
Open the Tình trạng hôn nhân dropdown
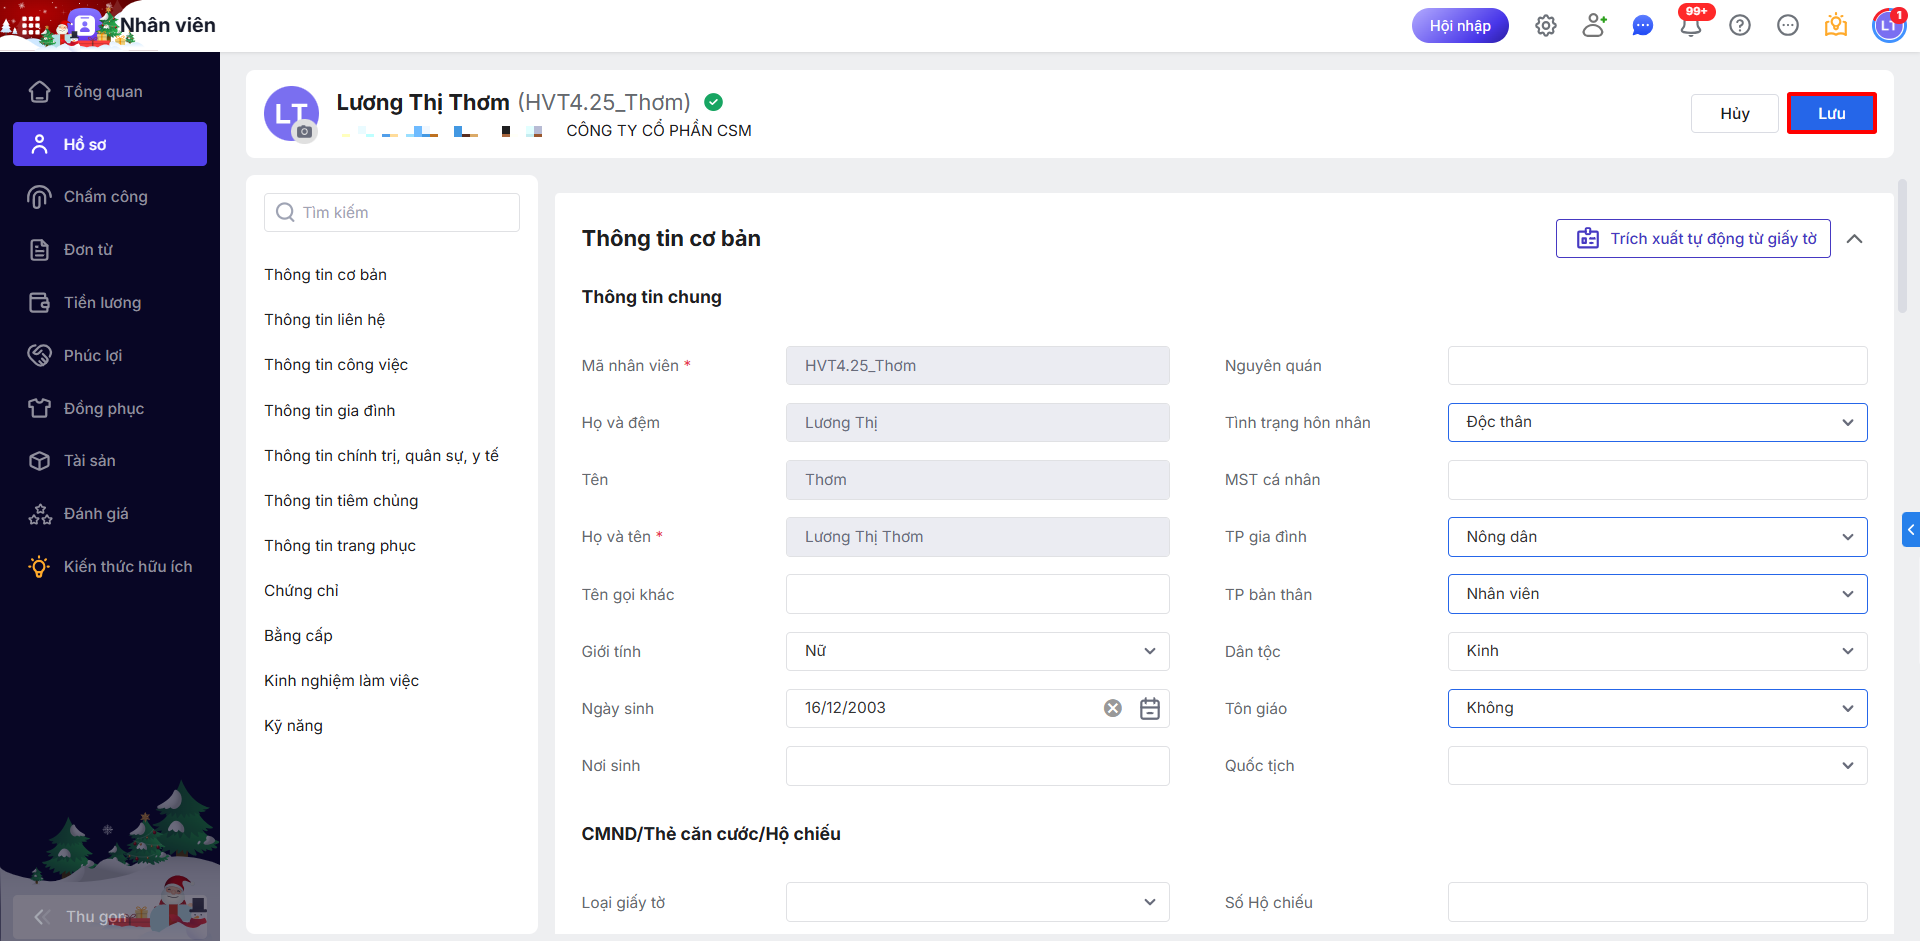(1657, 423)
